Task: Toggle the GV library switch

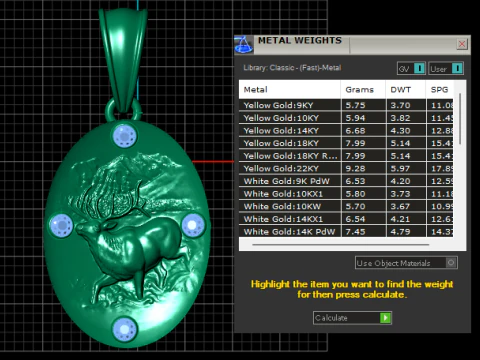Action: point(411,69)
